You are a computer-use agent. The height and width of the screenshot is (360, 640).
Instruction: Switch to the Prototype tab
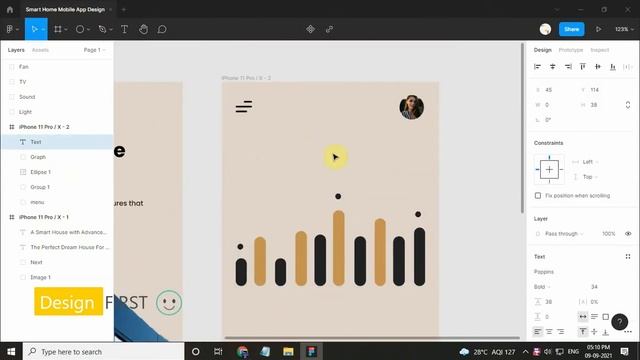coord(571,50)
